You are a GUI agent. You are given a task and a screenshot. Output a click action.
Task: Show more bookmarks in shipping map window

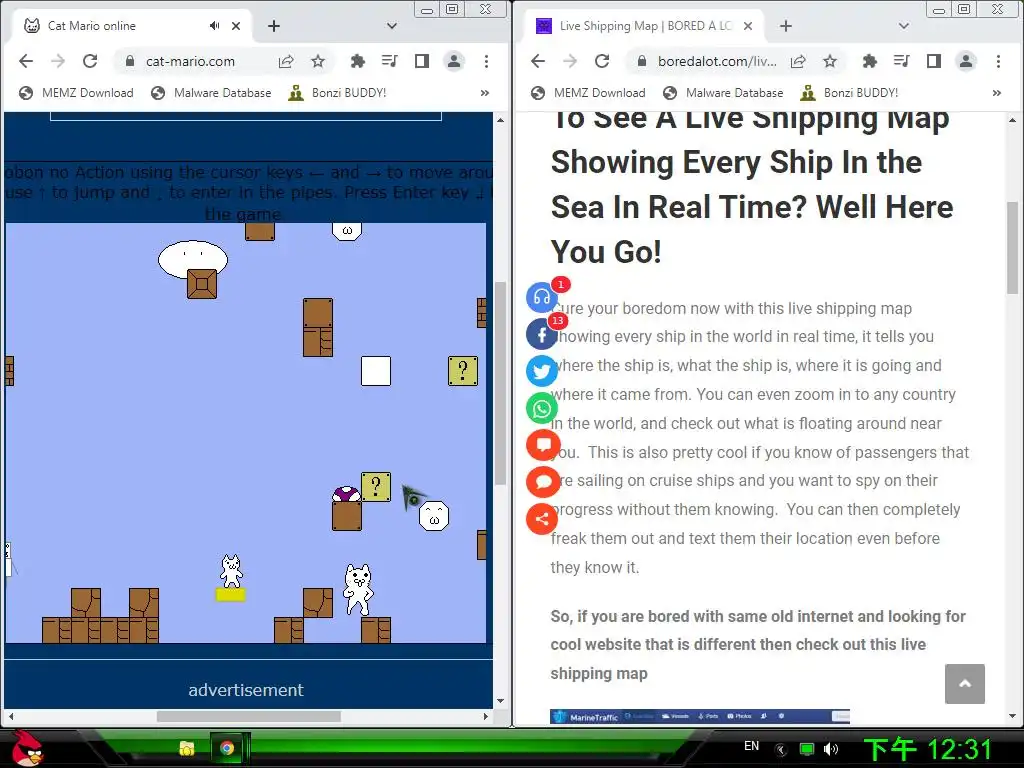pyautogui.click(x=997, y=93)
